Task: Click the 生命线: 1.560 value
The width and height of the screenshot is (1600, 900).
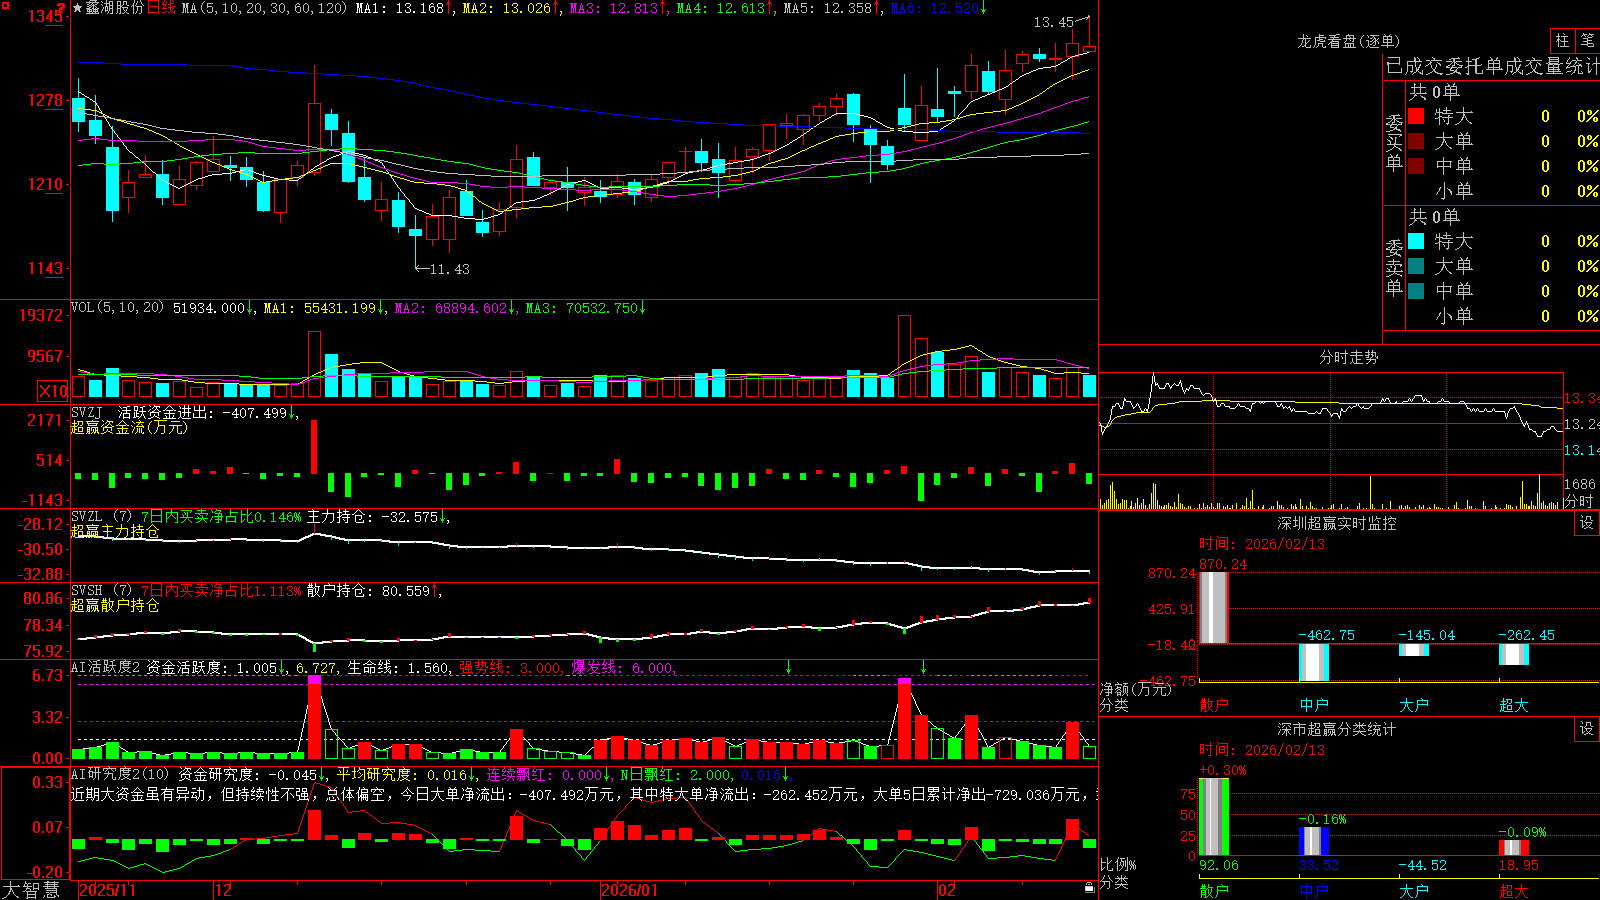Action: pos(398,668)
